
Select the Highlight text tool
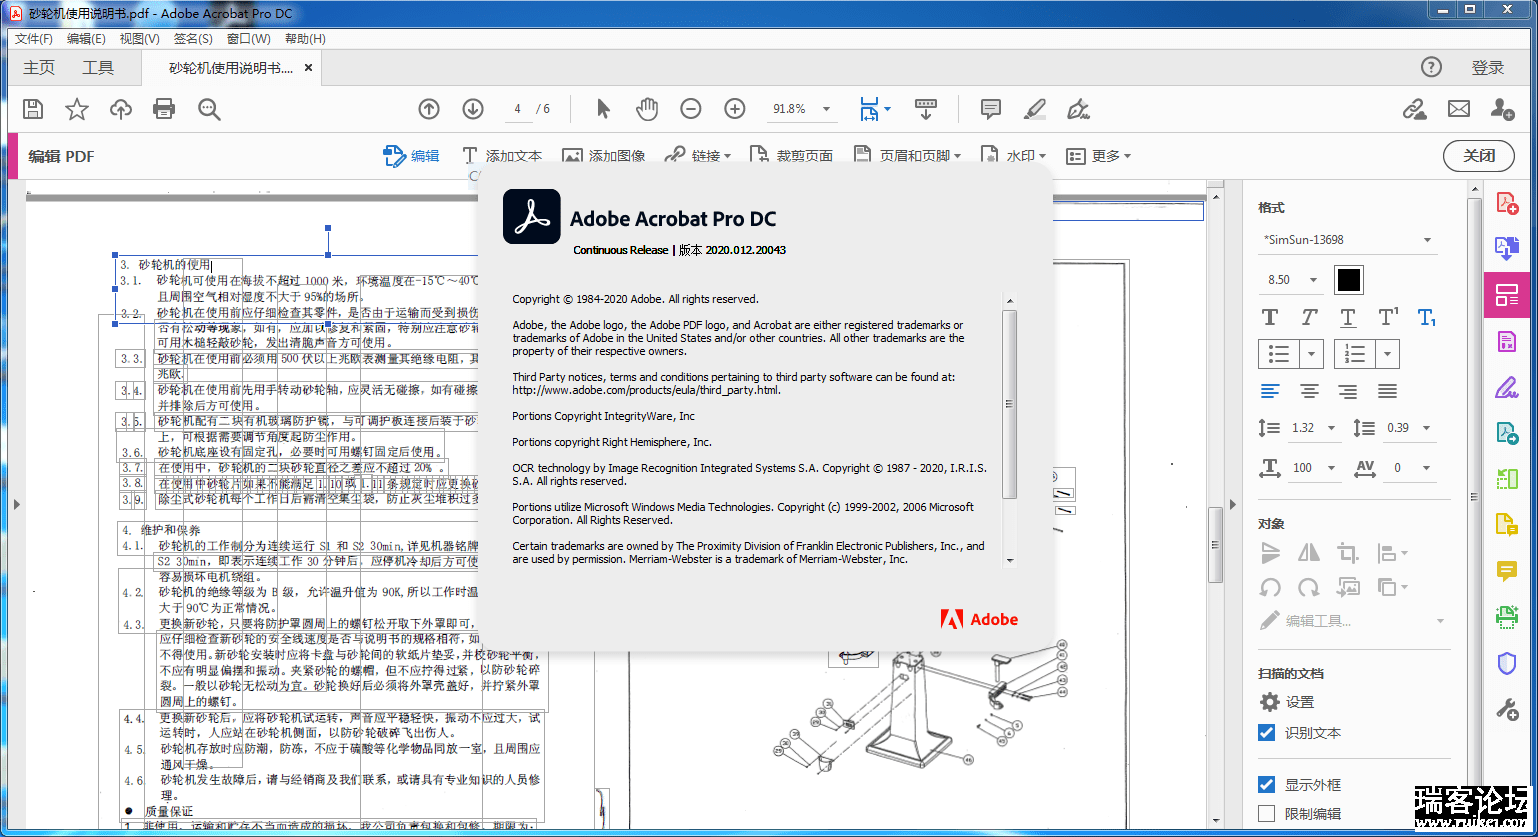(1035, 109)
